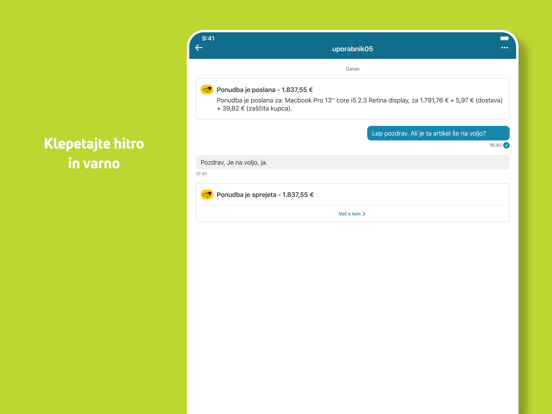Click 'Ponudba je sprejeta - 1.837,55 €' title

click(265, 195)
